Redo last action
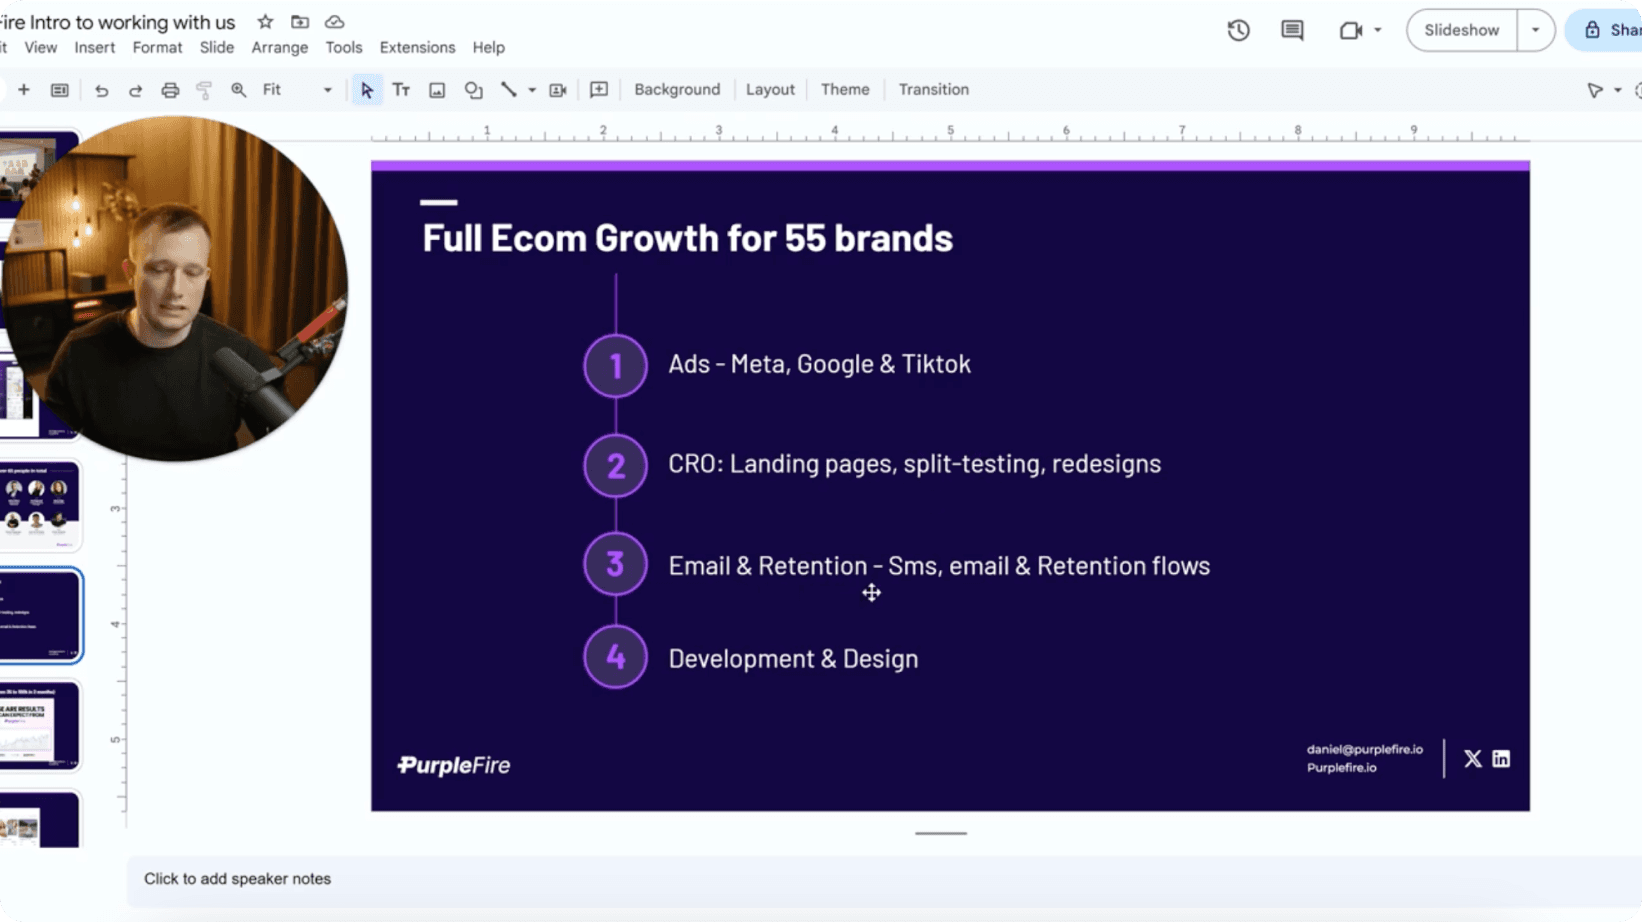 pos(135,90)
